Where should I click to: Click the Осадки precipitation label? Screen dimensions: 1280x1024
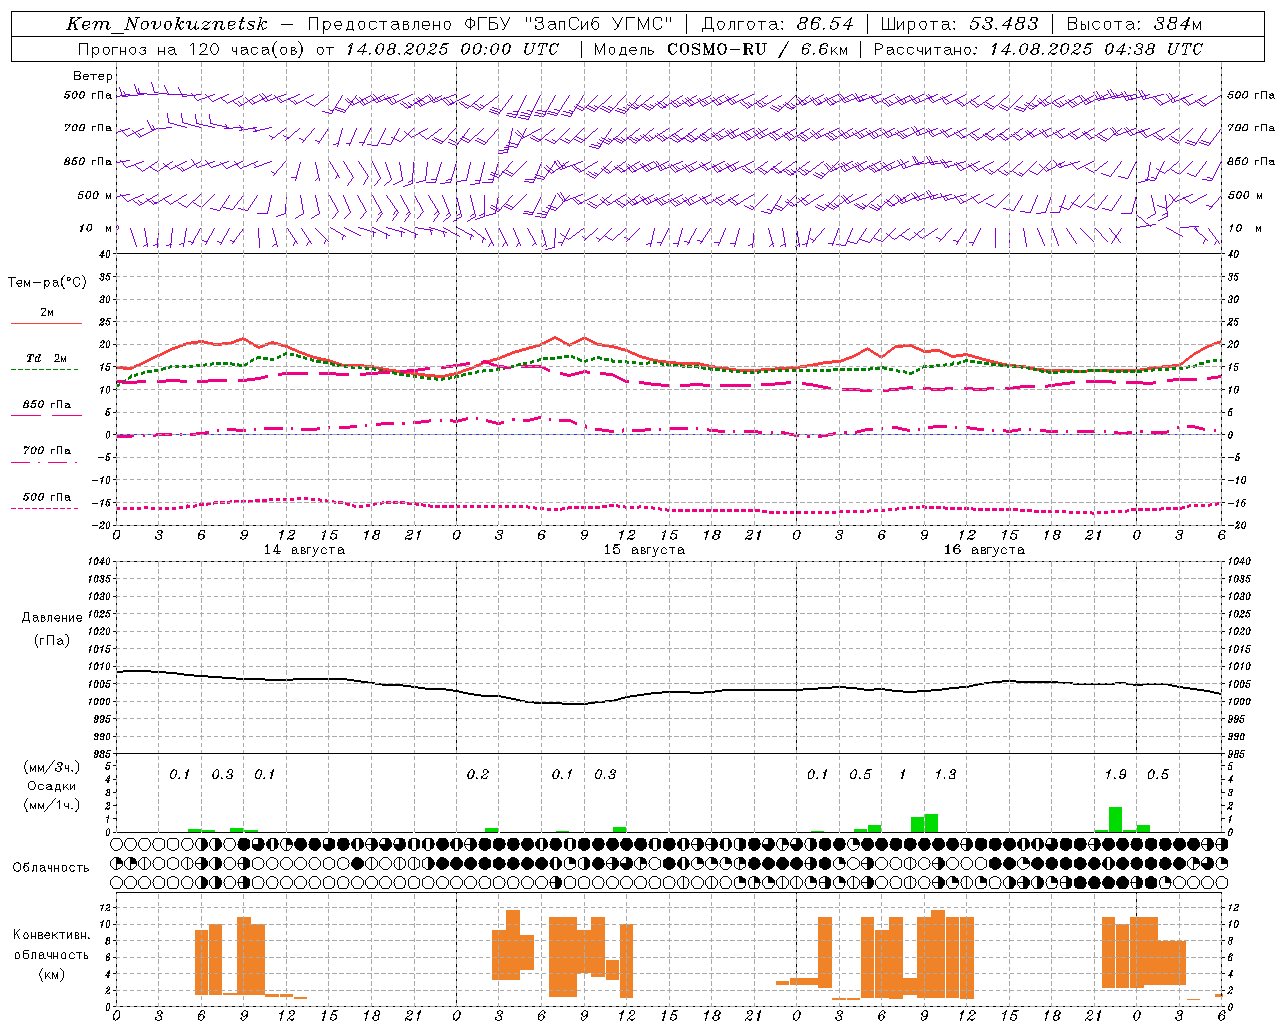pyautogui.click(x=52, y=786)
